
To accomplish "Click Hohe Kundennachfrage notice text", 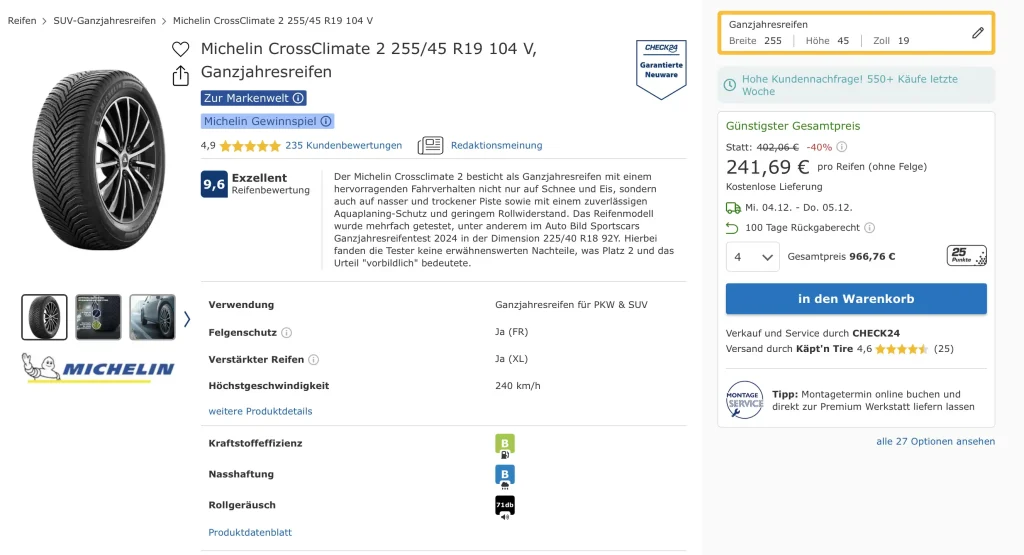I will coord(850,85).
